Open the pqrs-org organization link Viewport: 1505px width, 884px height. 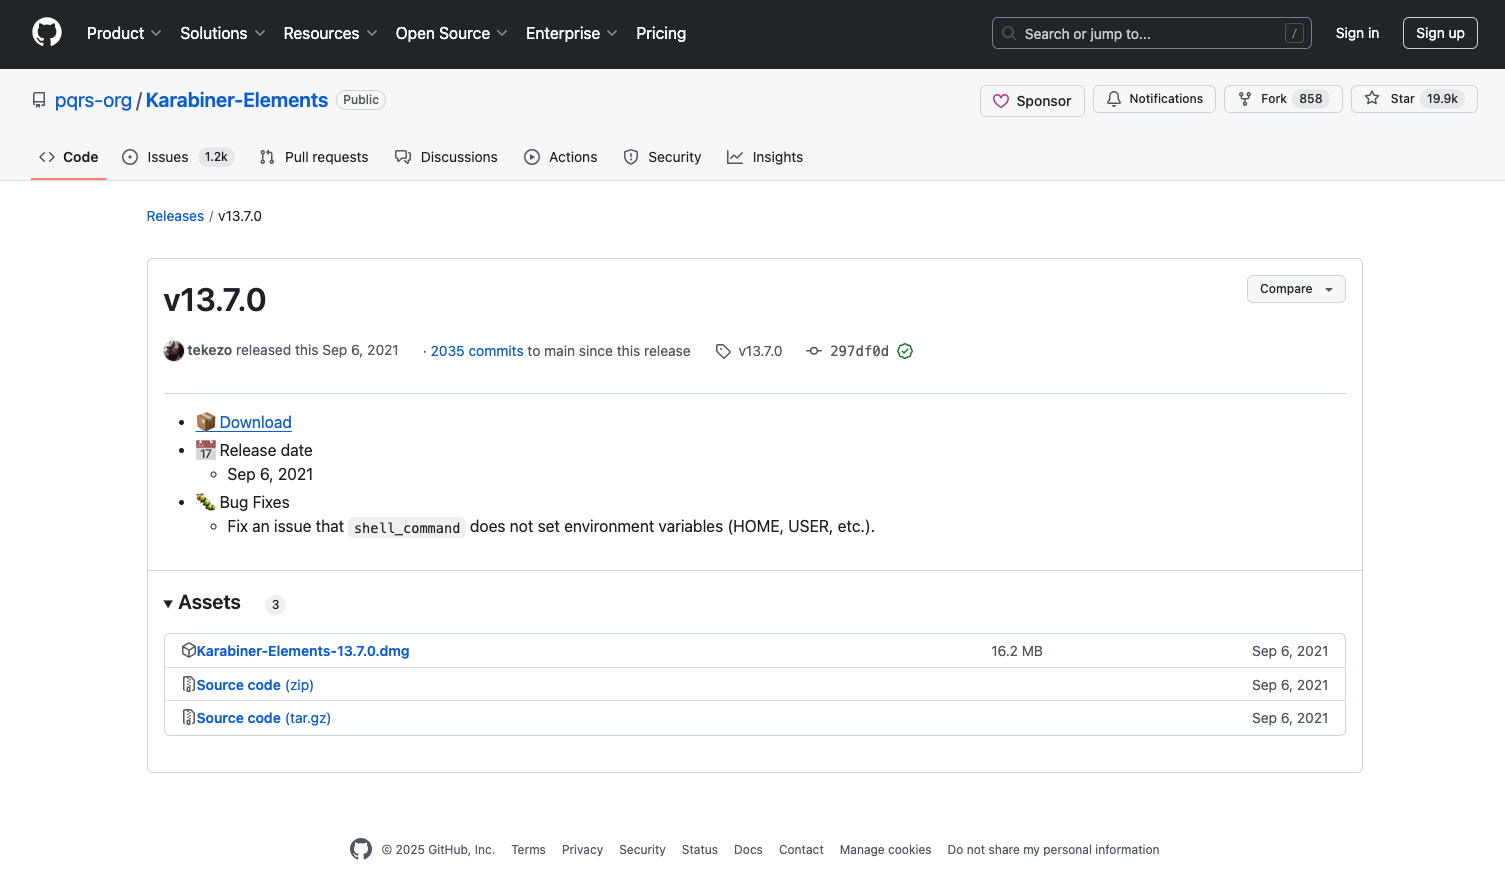[93, 100]
